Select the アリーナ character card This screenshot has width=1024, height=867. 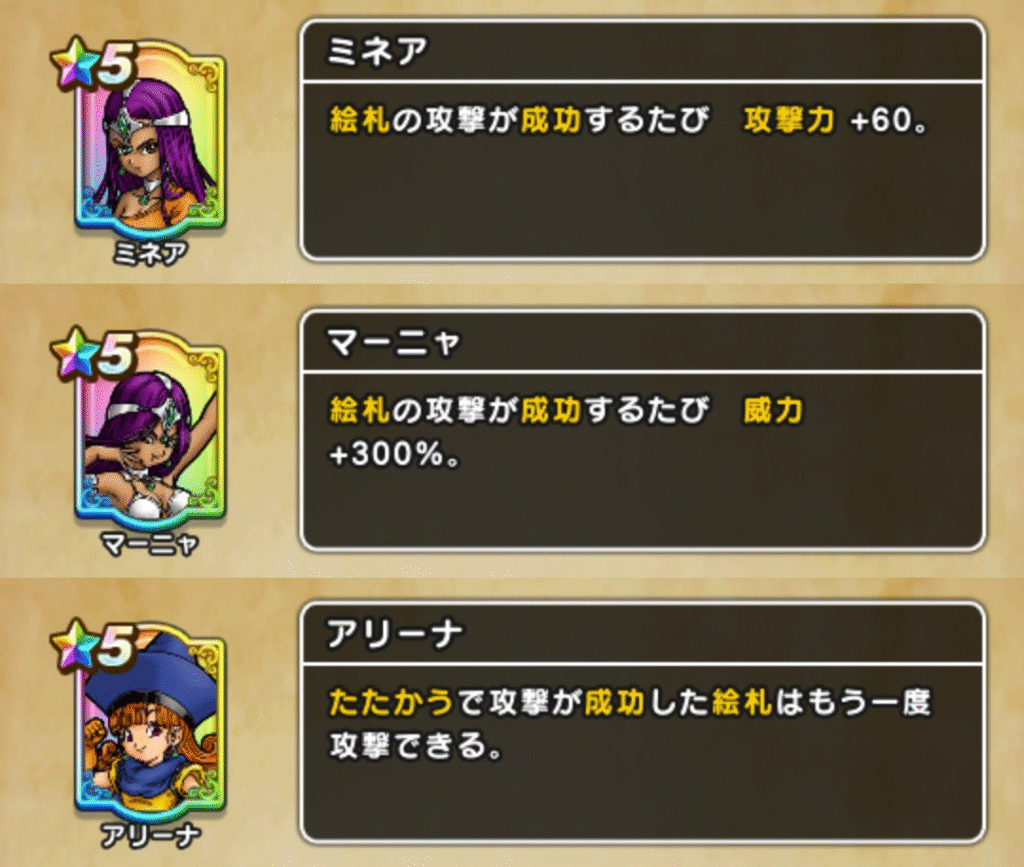pyautogui.click(x=150, y=727)
